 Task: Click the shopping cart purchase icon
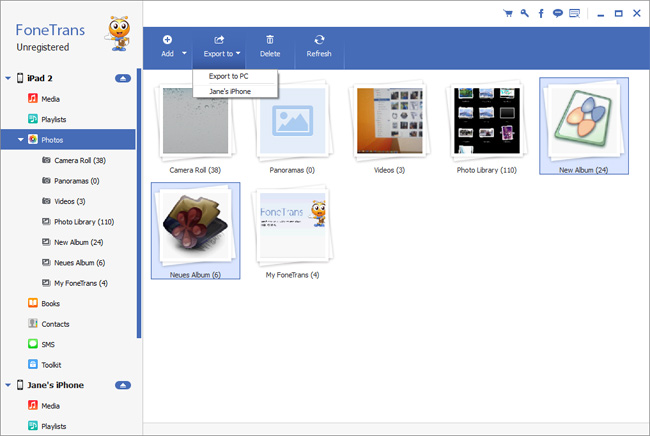(509, 14)
